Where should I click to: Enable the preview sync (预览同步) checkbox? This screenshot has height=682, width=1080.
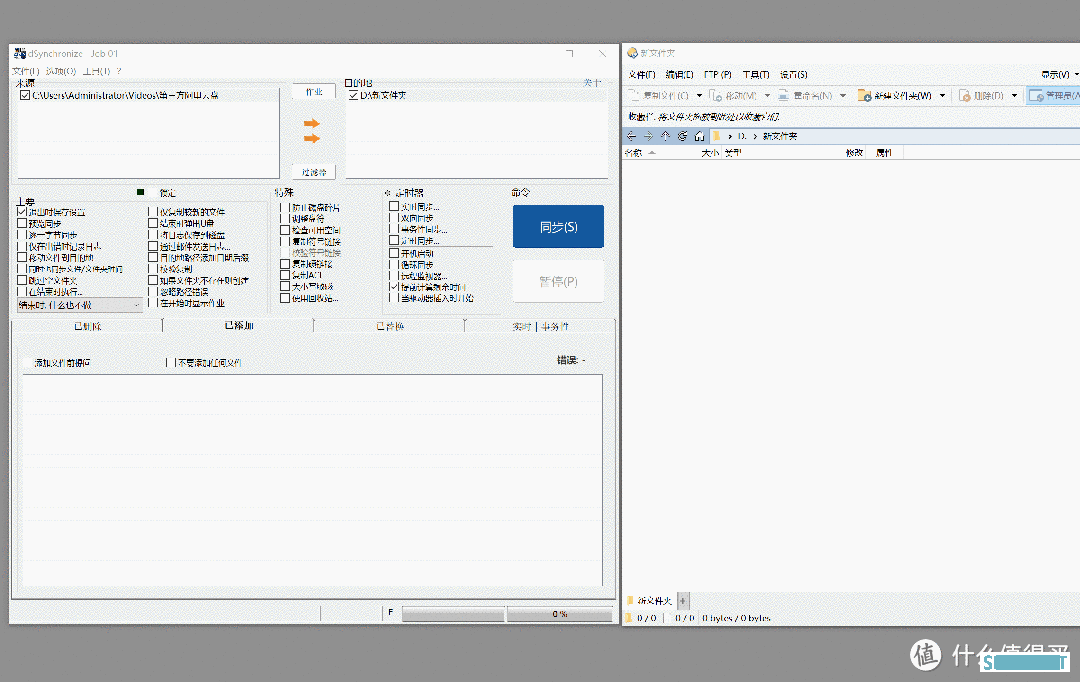tap(22, 224)
